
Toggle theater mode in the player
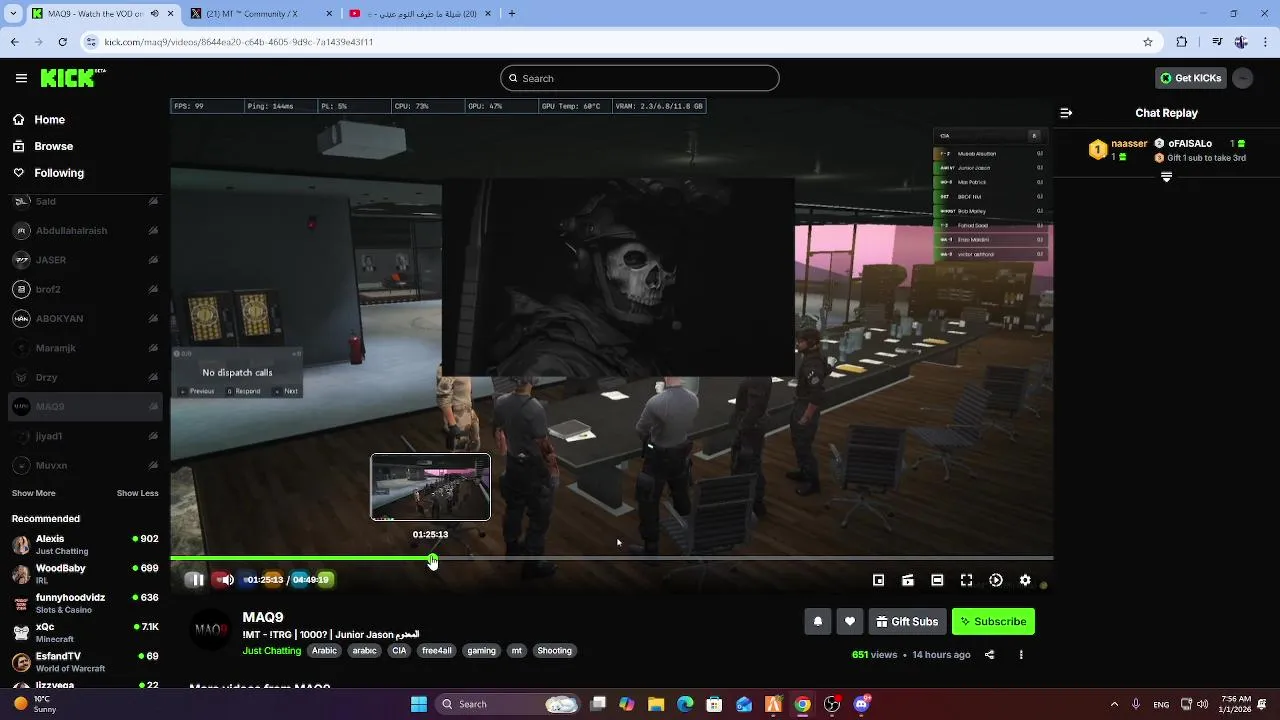click(x=937, y=580)
